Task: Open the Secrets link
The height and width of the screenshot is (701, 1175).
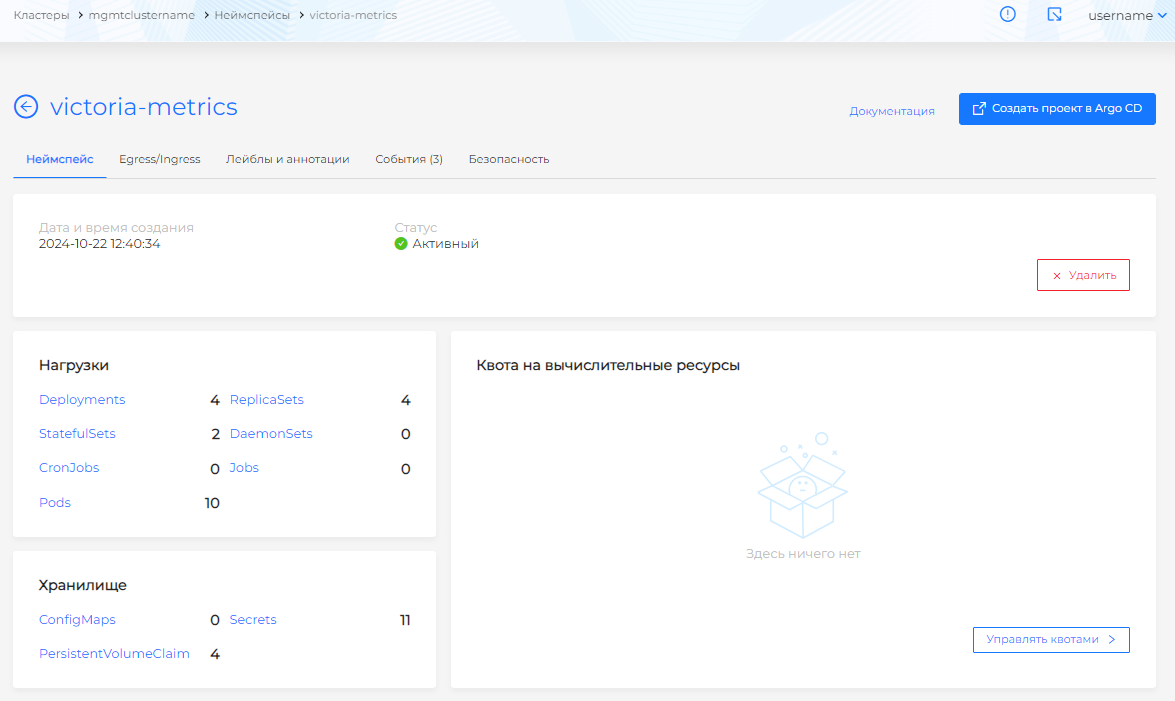Action: (x=253, y=620)
